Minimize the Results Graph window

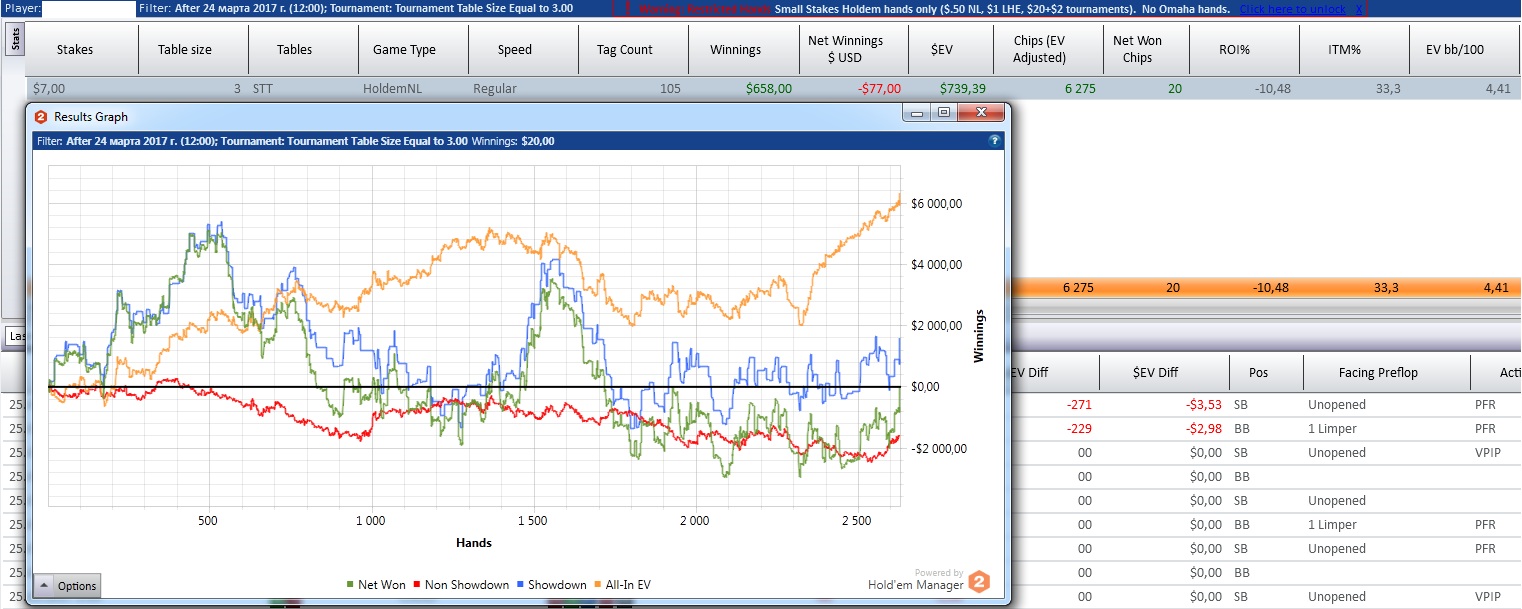pos(917,114)
